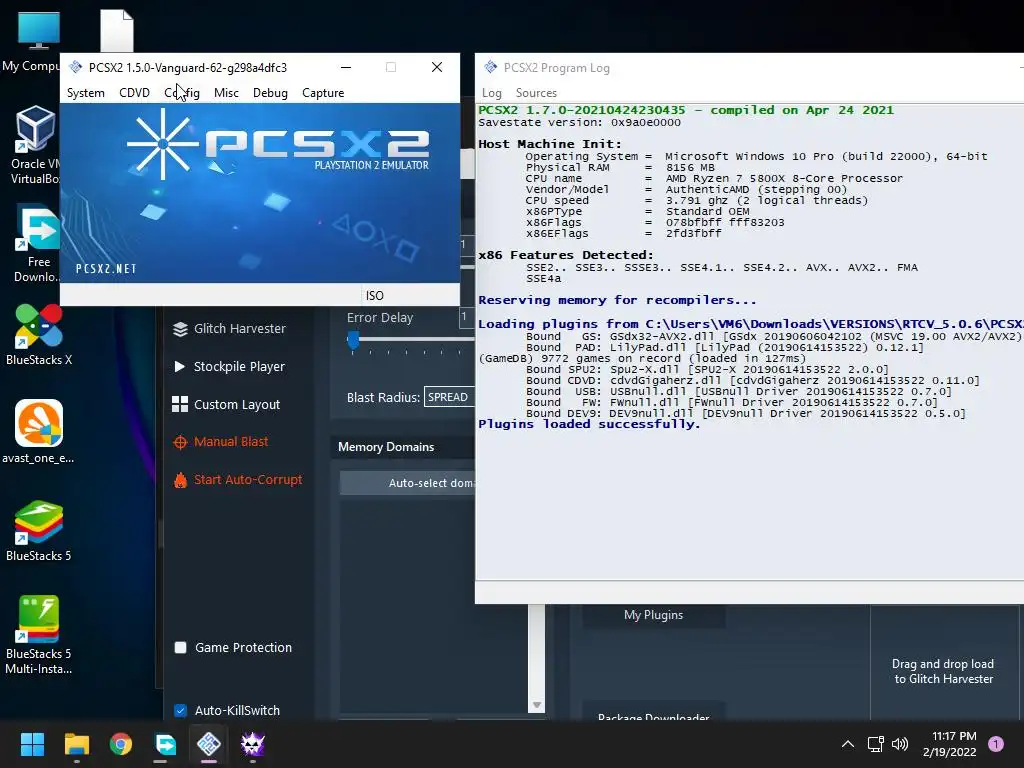The height and width of the screenshot is (768, 1024).
Task: Click 'Plugins loaded successfully.' log line
Action: point(589,424)
